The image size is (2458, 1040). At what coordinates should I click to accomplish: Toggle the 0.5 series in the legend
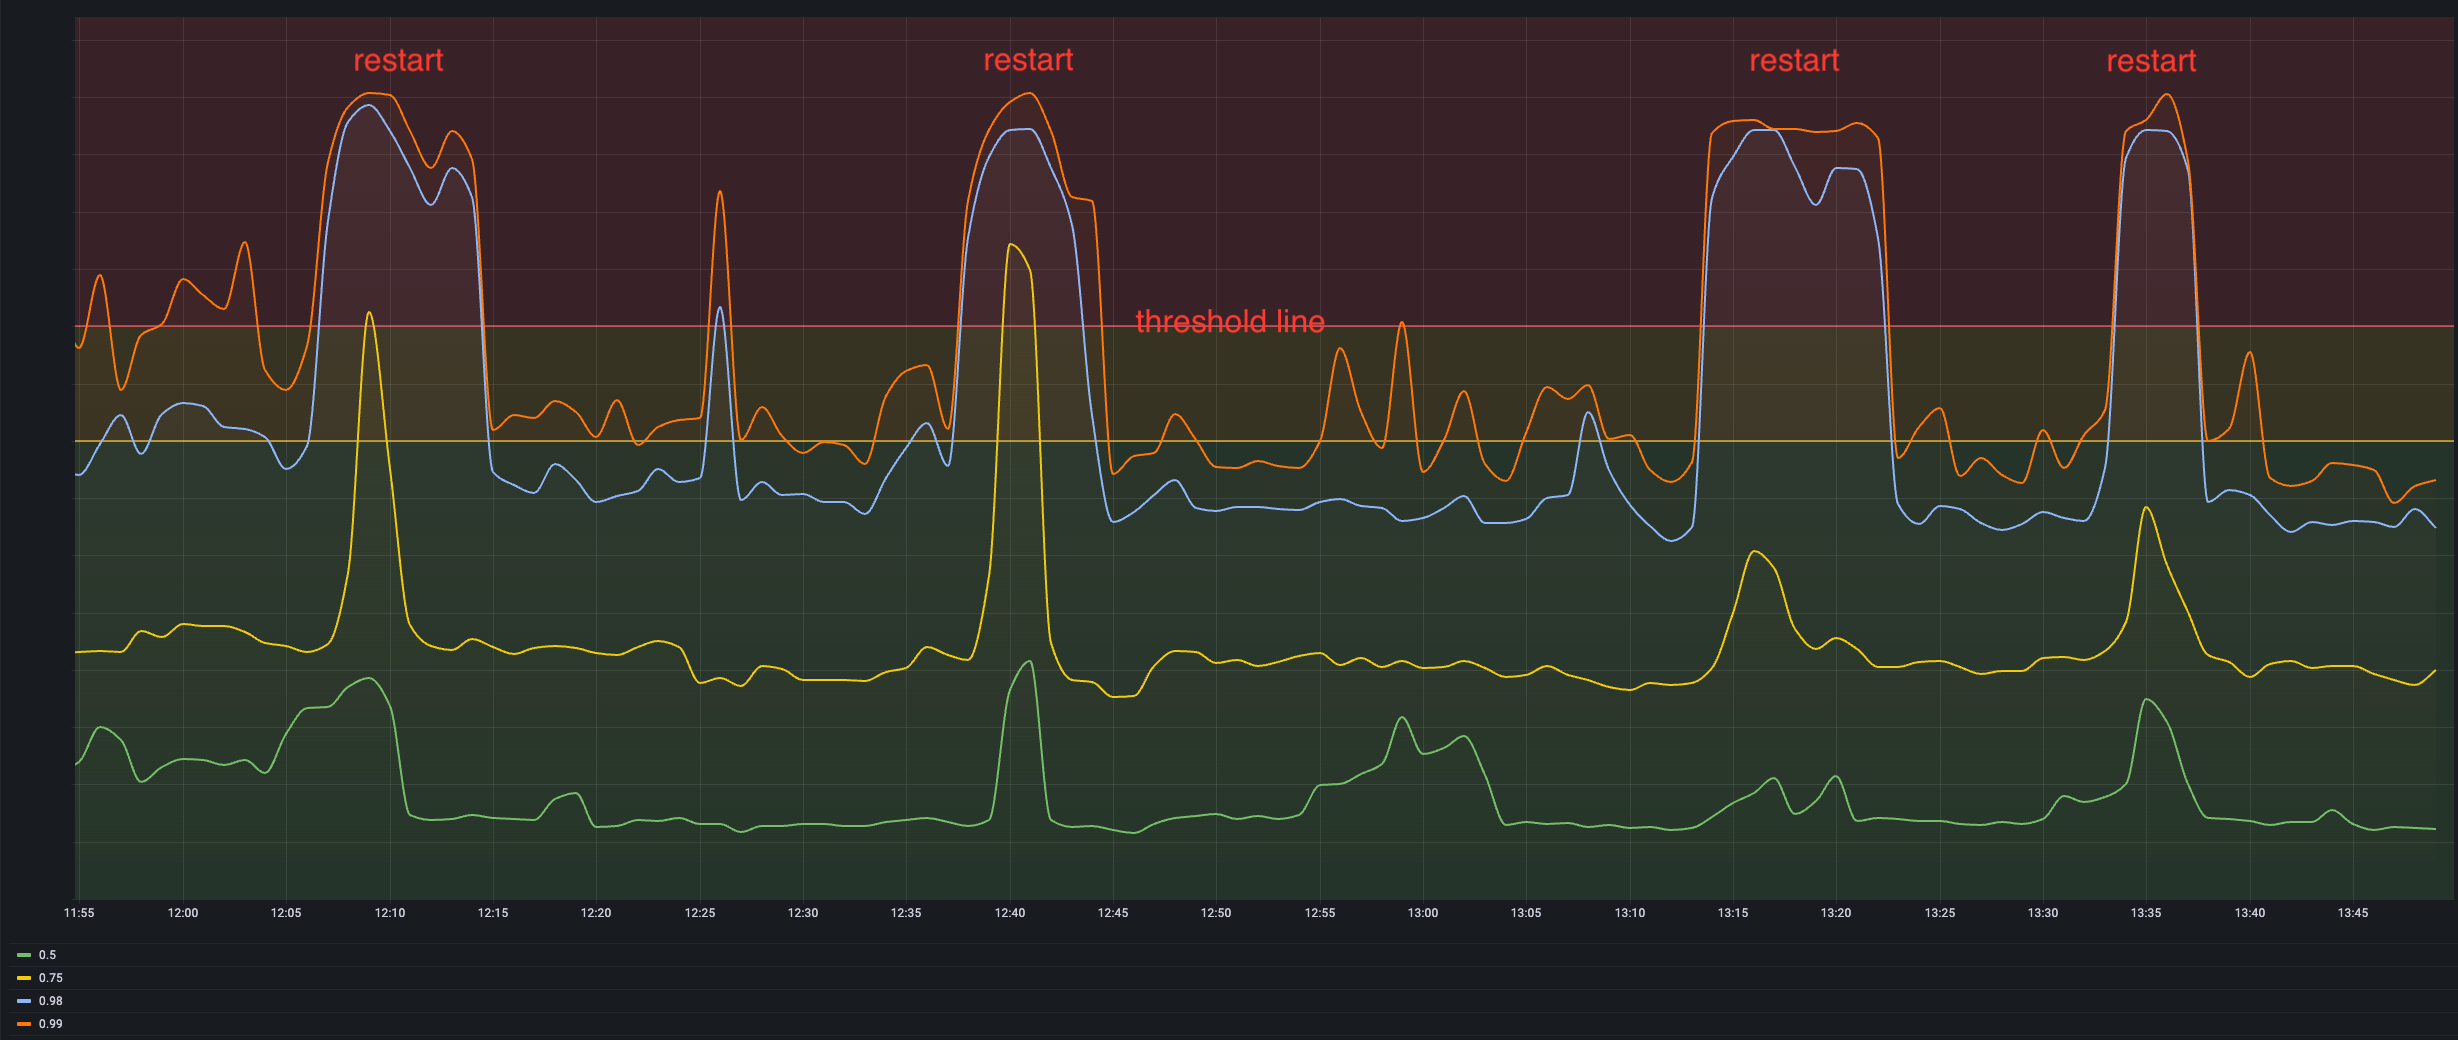[47, 955]
